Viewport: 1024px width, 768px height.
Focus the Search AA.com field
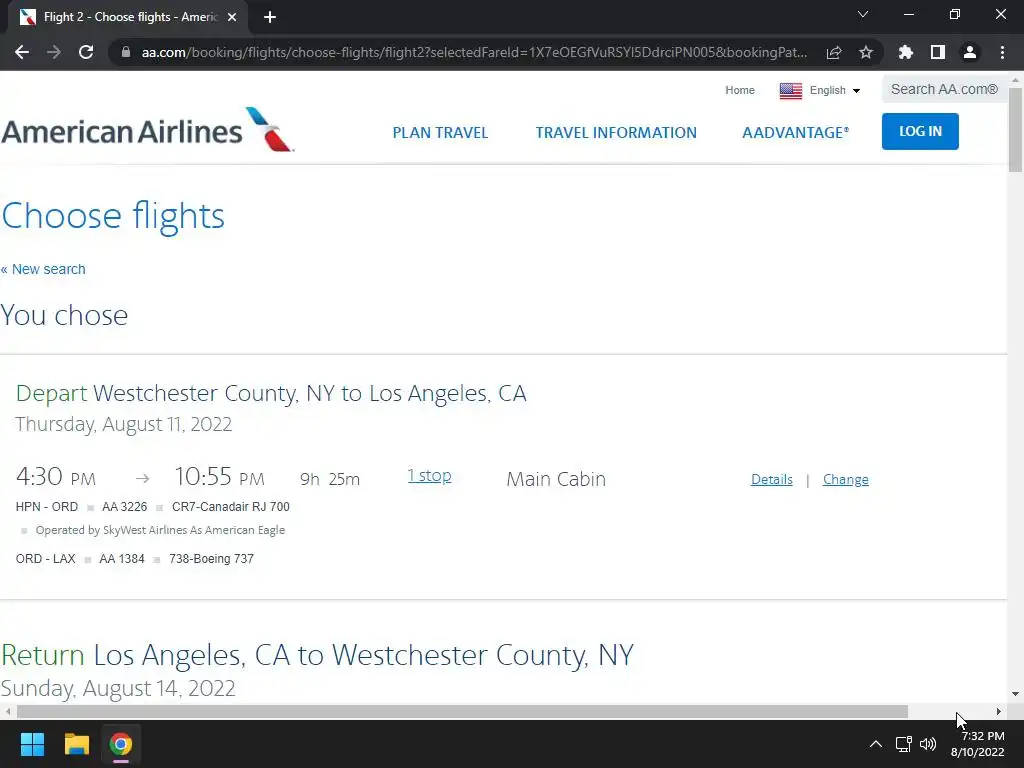[944, 89]
